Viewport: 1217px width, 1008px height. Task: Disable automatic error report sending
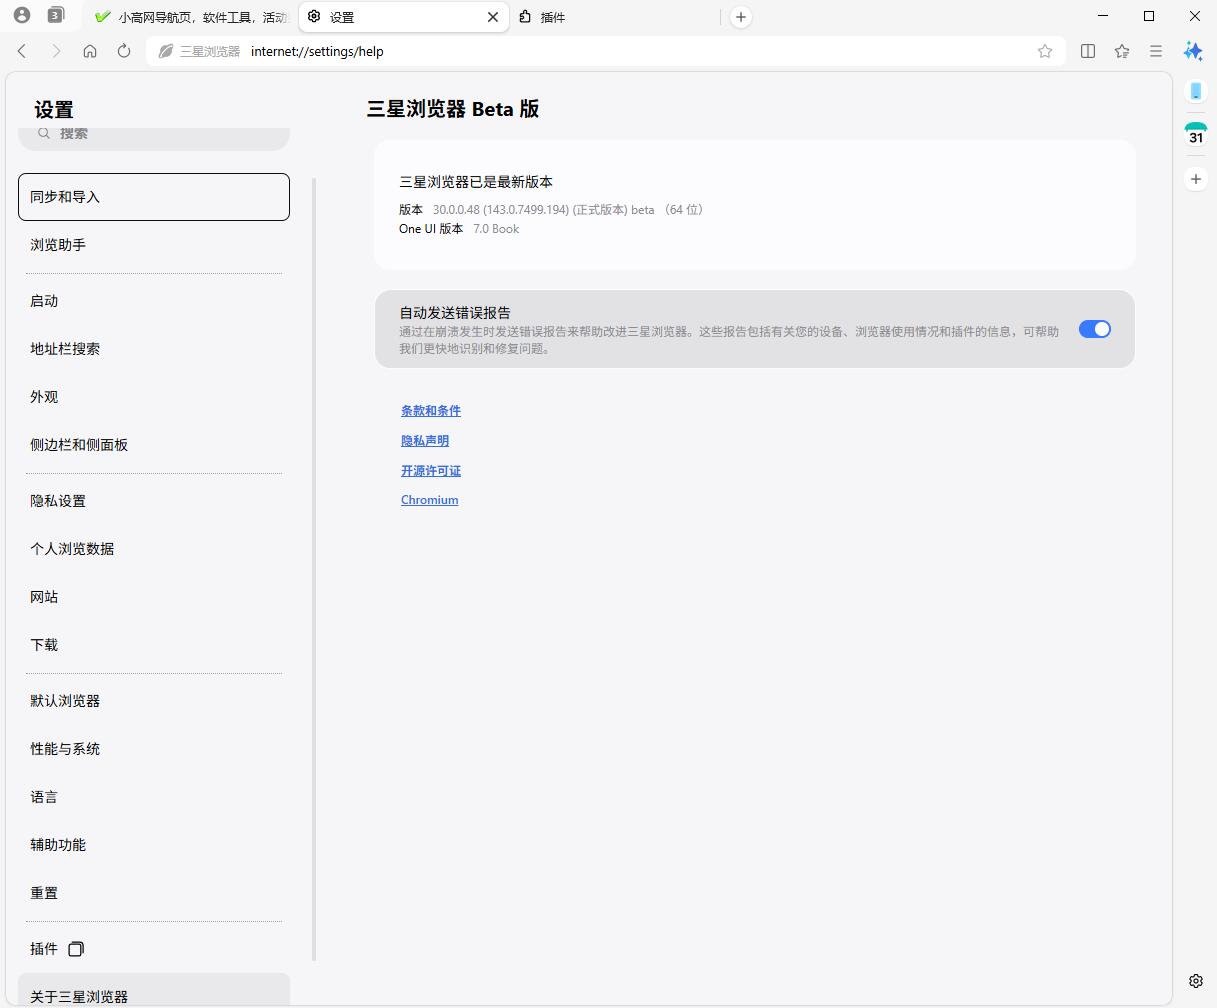1095,329
